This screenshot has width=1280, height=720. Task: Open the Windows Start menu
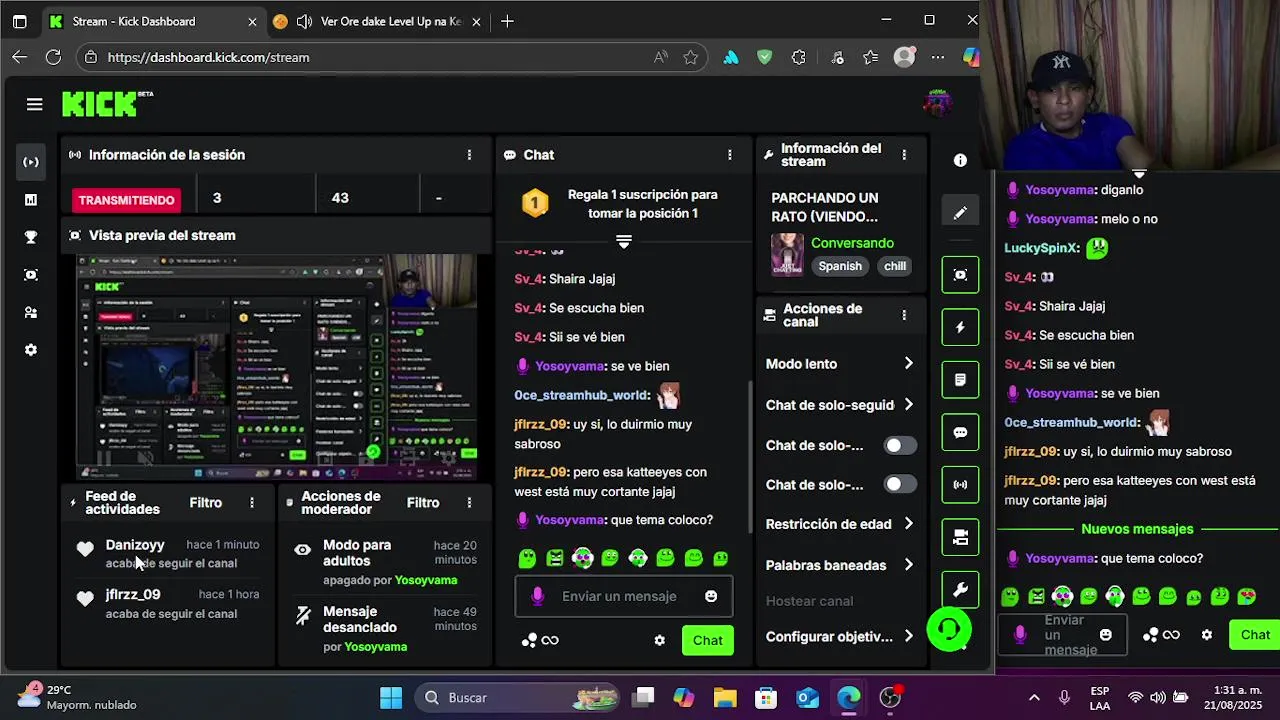[x=391, y=698]
